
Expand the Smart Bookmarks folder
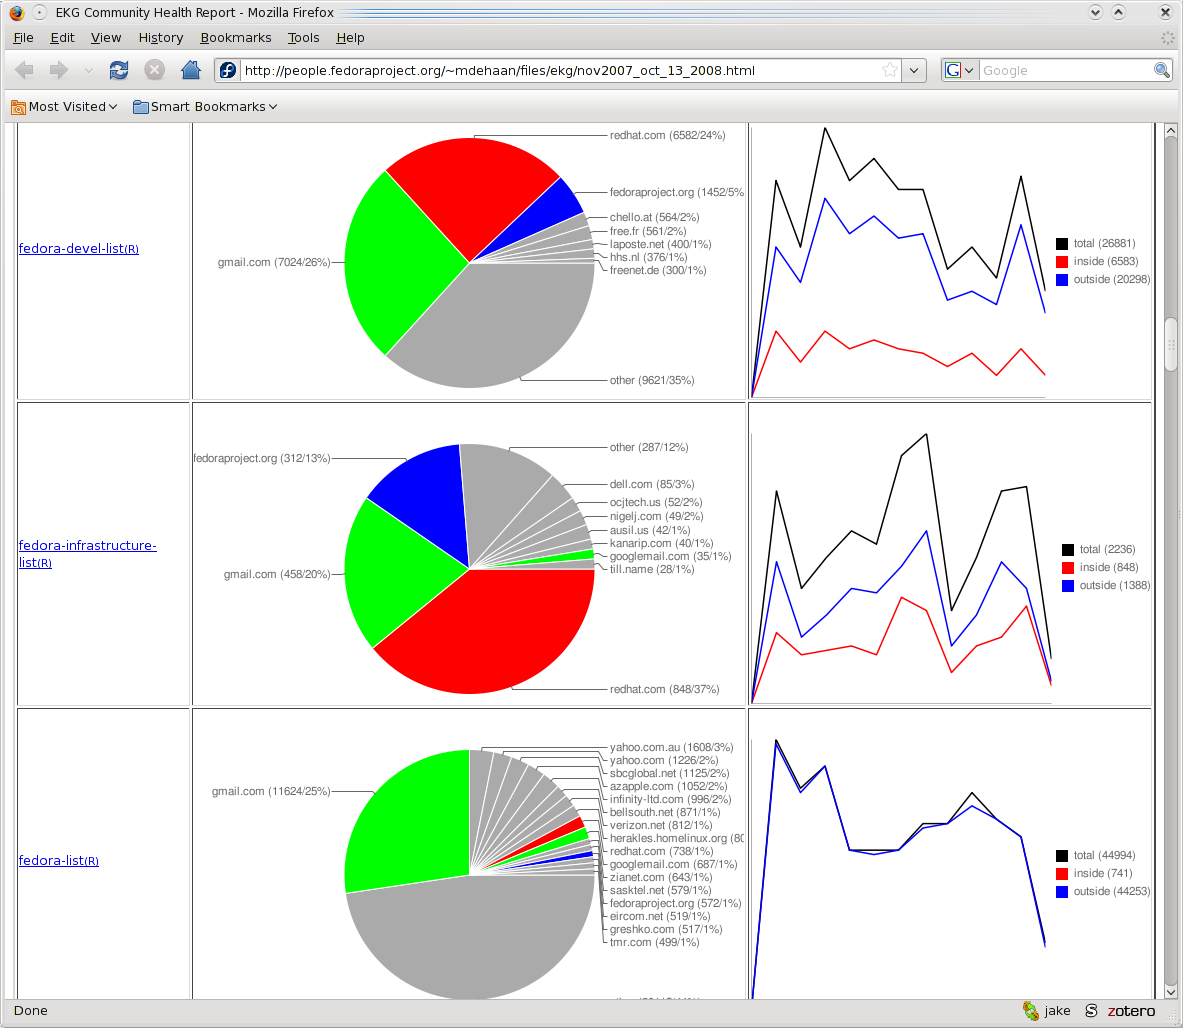[205, 106]
